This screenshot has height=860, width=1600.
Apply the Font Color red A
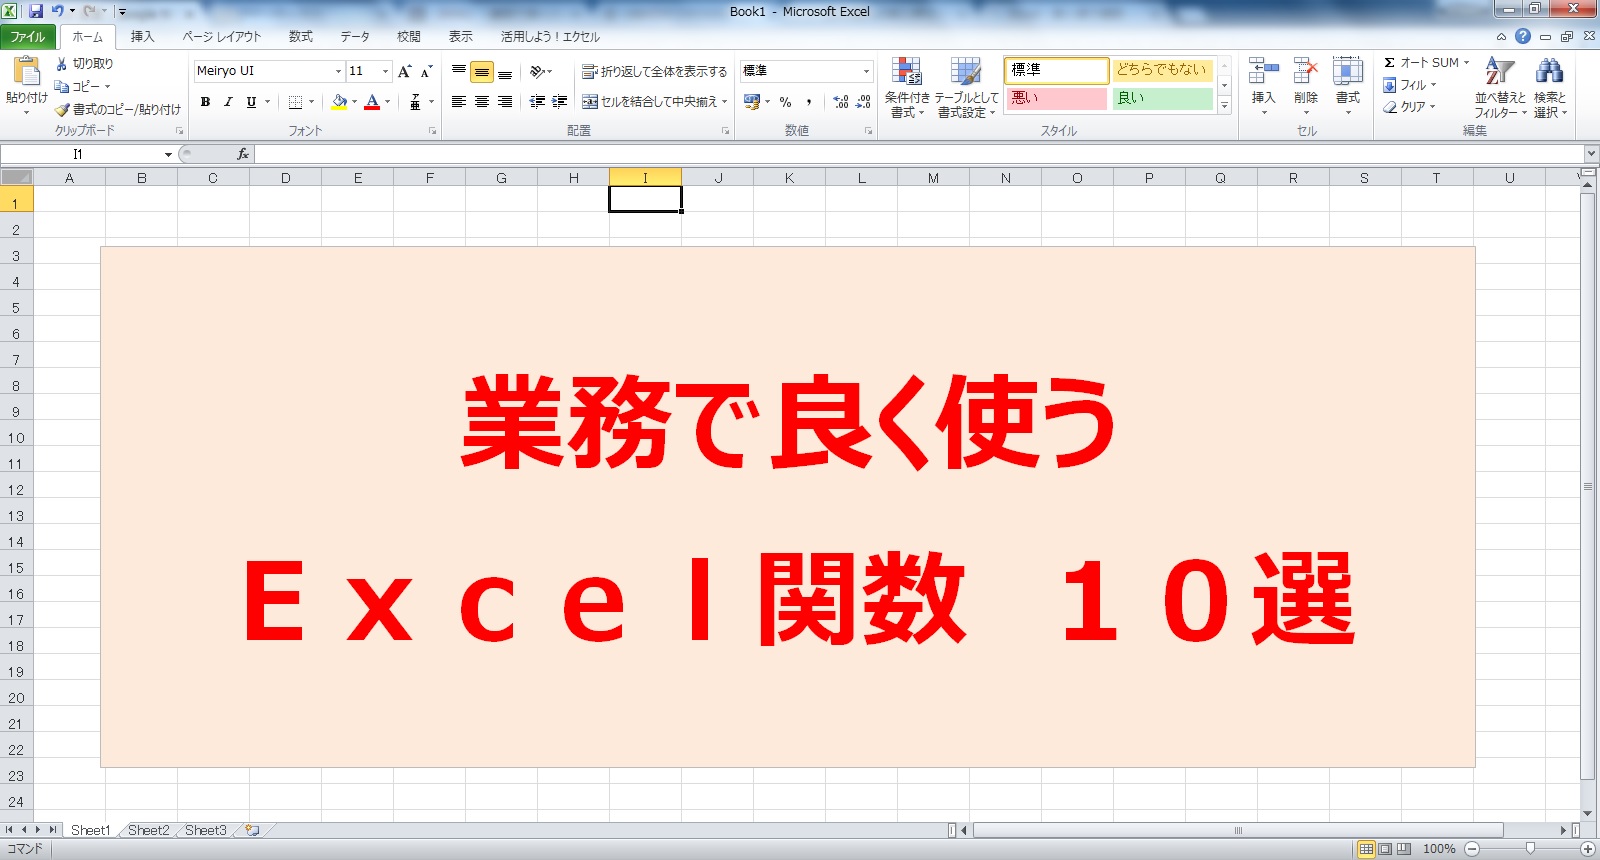373,102
